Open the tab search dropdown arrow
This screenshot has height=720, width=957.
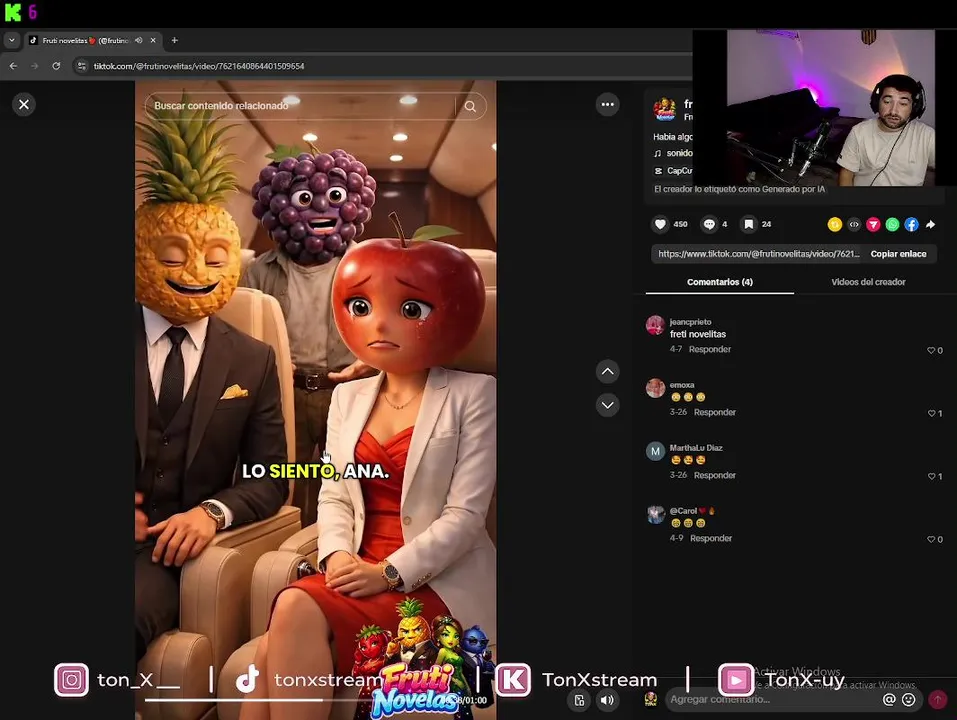coord(12,40)
